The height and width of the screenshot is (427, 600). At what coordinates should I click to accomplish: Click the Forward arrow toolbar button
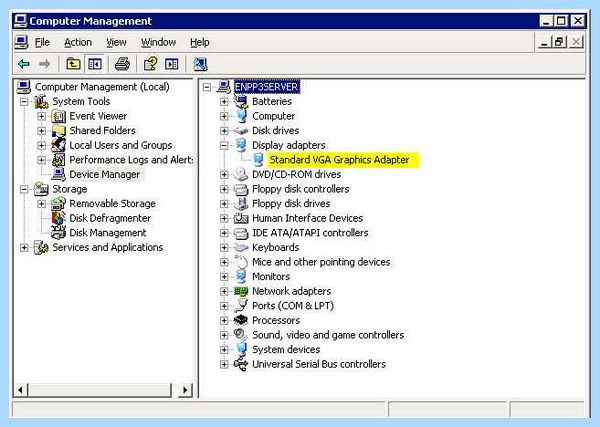[44, 64]
